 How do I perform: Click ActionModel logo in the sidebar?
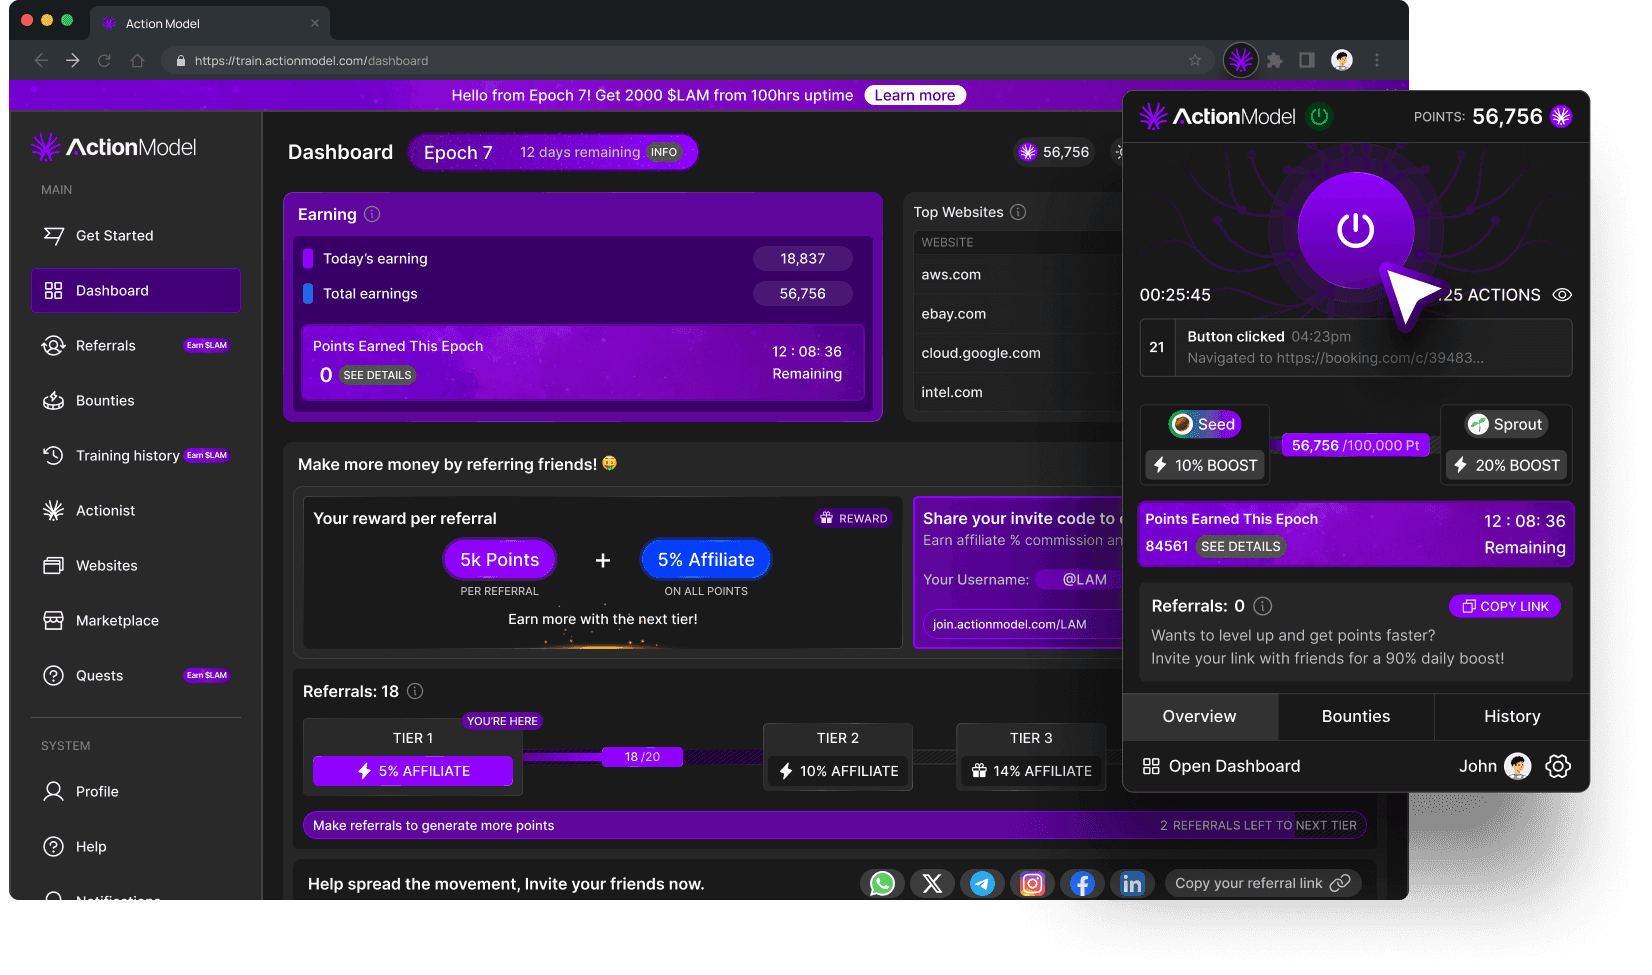(114, 147)
